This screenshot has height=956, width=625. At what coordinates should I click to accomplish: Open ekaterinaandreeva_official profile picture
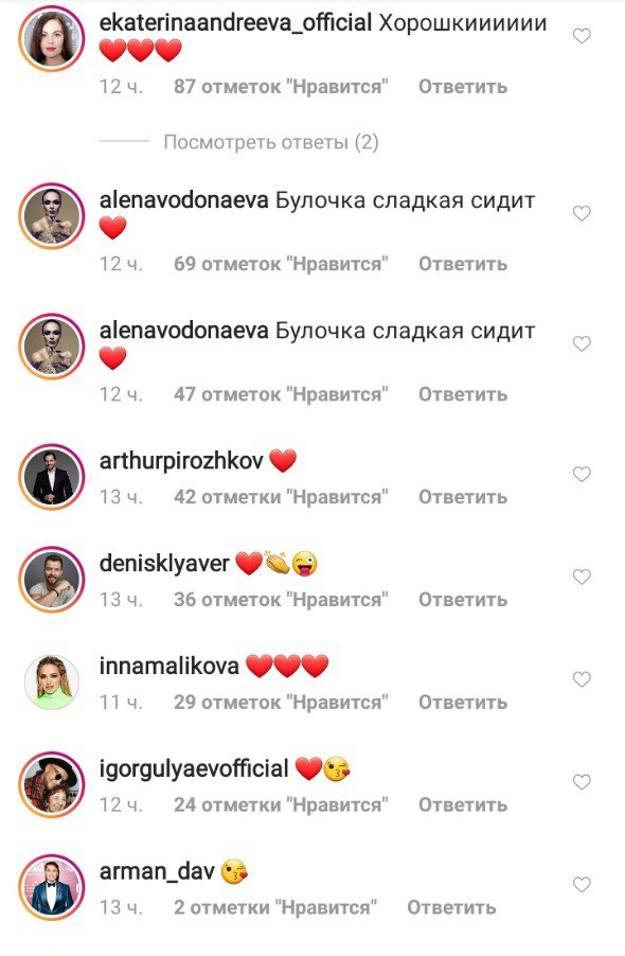(52, 38)
